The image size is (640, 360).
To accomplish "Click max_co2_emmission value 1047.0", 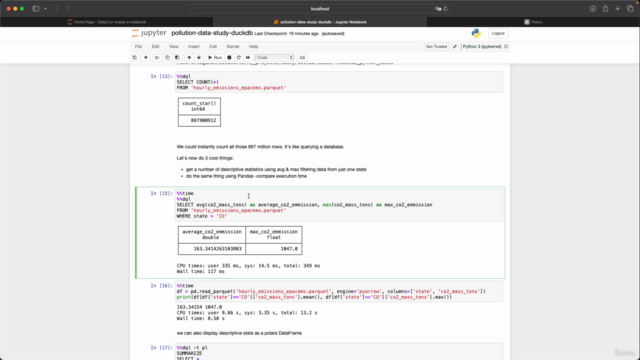I will pyautogui.click(x=289, y=249).
